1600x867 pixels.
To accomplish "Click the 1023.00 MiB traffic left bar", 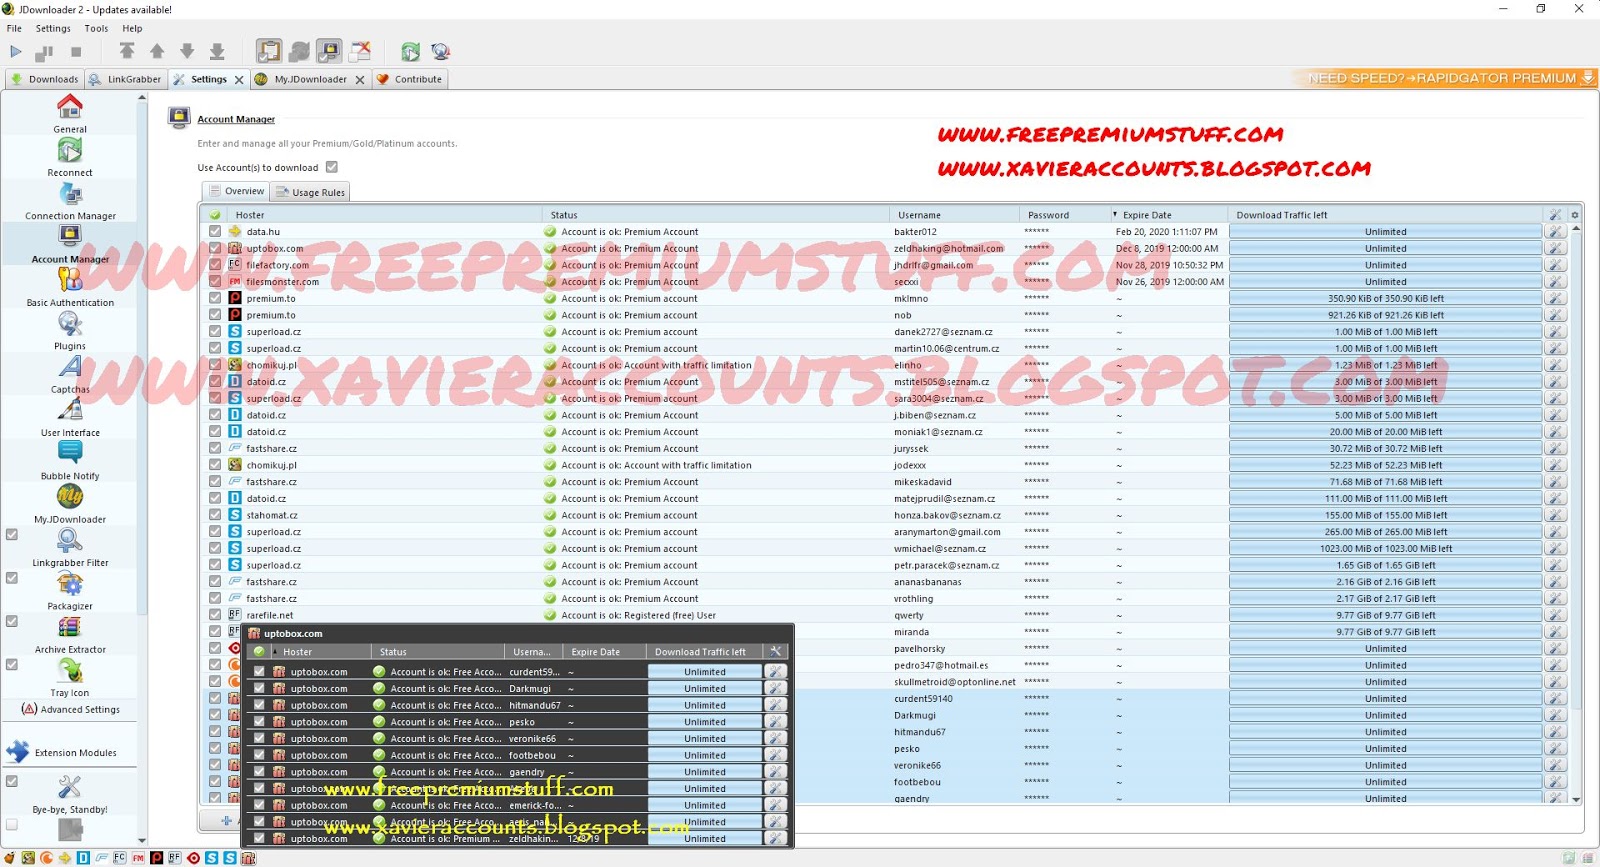I will coord(1385,548).
